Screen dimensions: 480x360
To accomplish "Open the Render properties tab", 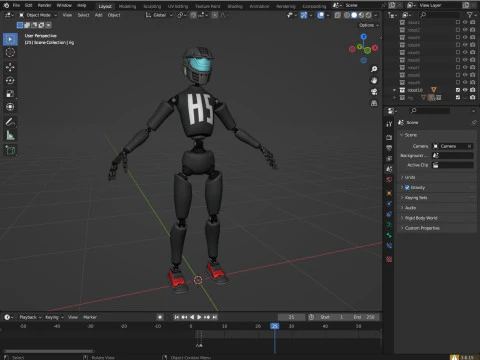I will tap(389, 137).
